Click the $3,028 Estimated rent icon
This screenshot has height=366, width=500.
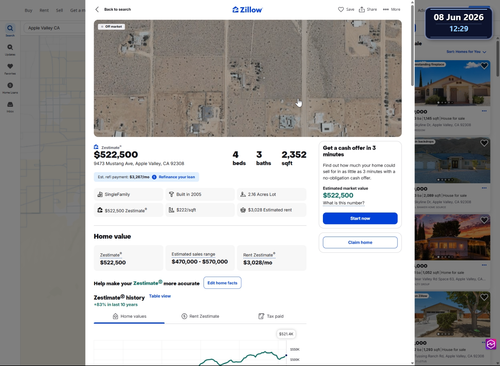[243, 210]
